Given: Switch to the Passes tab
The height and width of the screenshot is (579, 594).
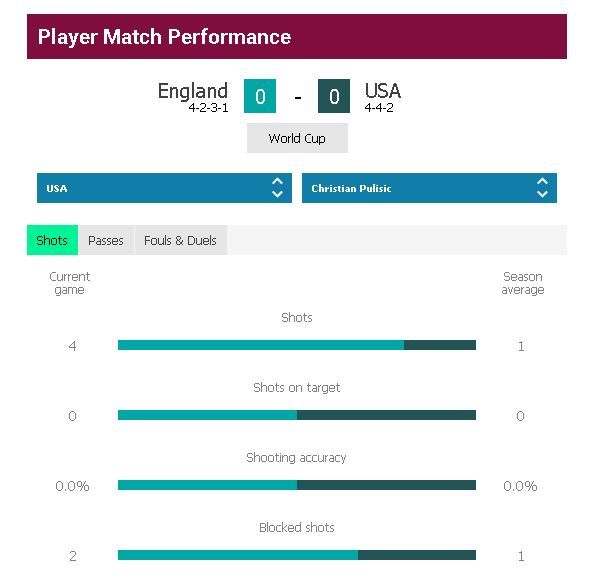Looking at the screenshot, I should 106,240.
